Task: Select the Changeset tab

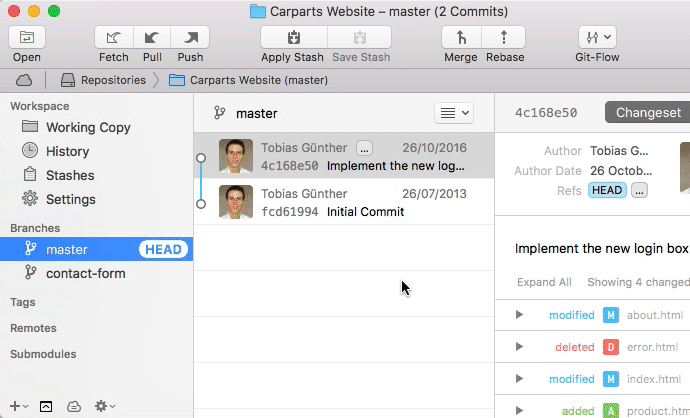Action: click(x=647, y=113)
